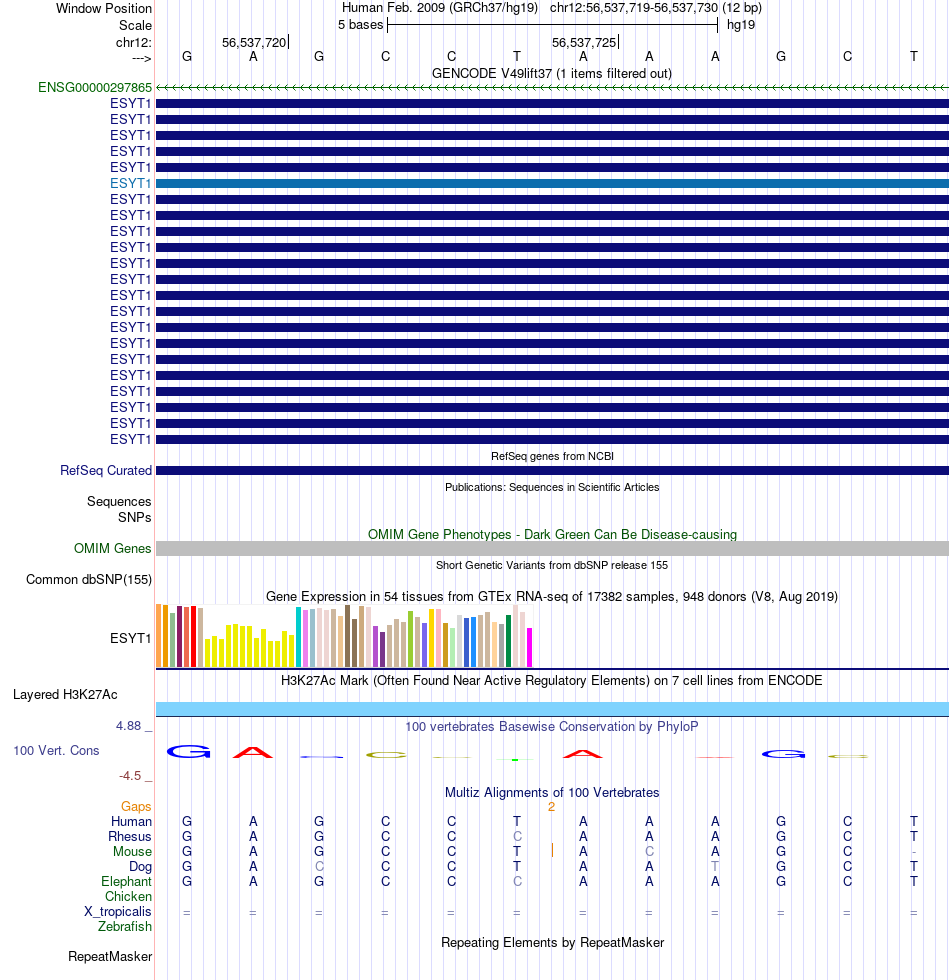Screen dimensions: 950x980
Task: Click the dash gap in Mouse row
Action: click(914, 852)
